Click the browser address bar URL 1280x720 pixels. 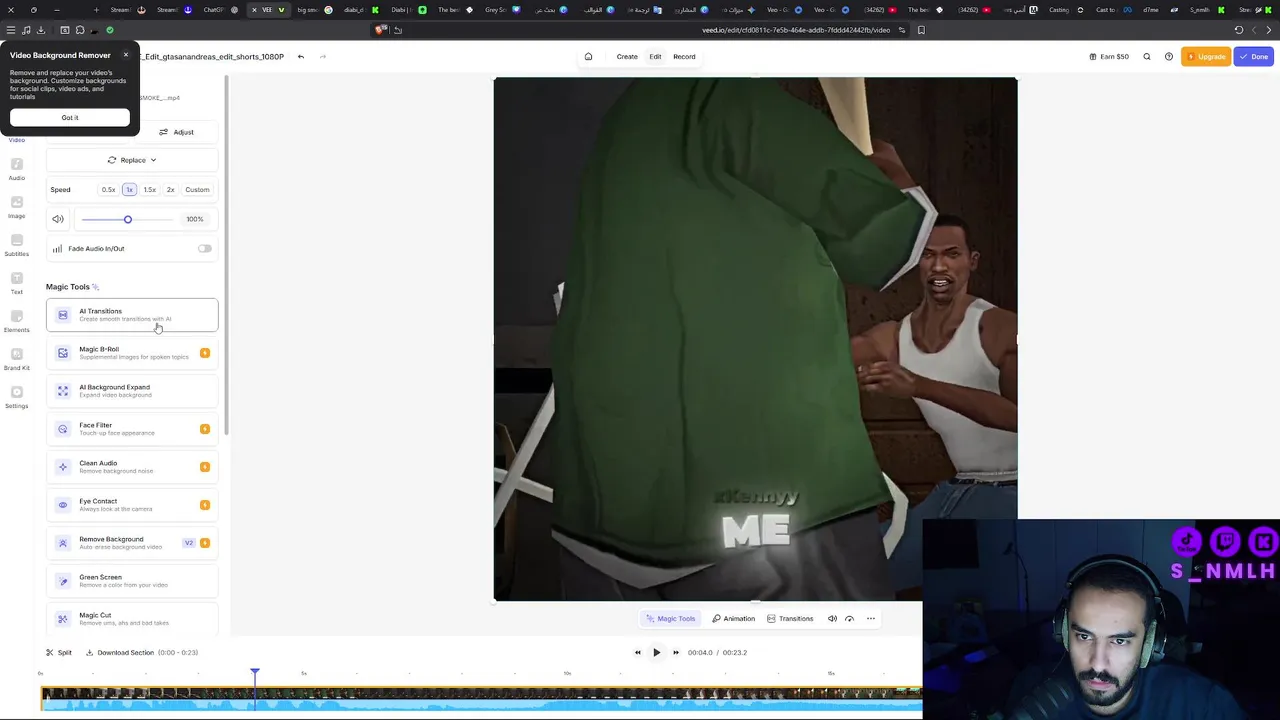pos(796,30)
